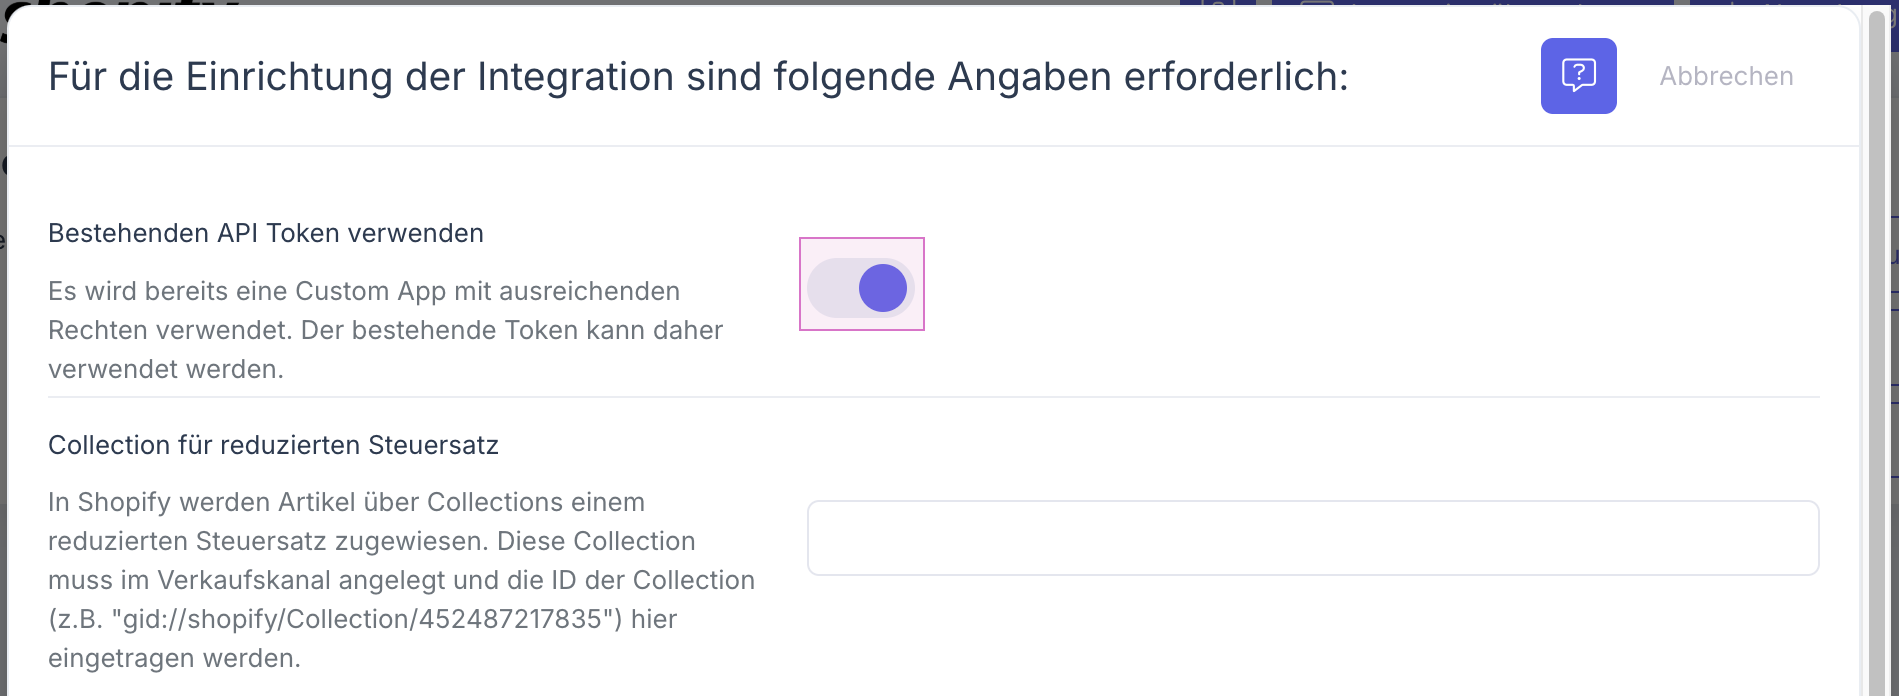The width and height of the screenshot is (1899, 696).
Task: Dismiss the integration setup via Abbrechen
Action: 1726,76
